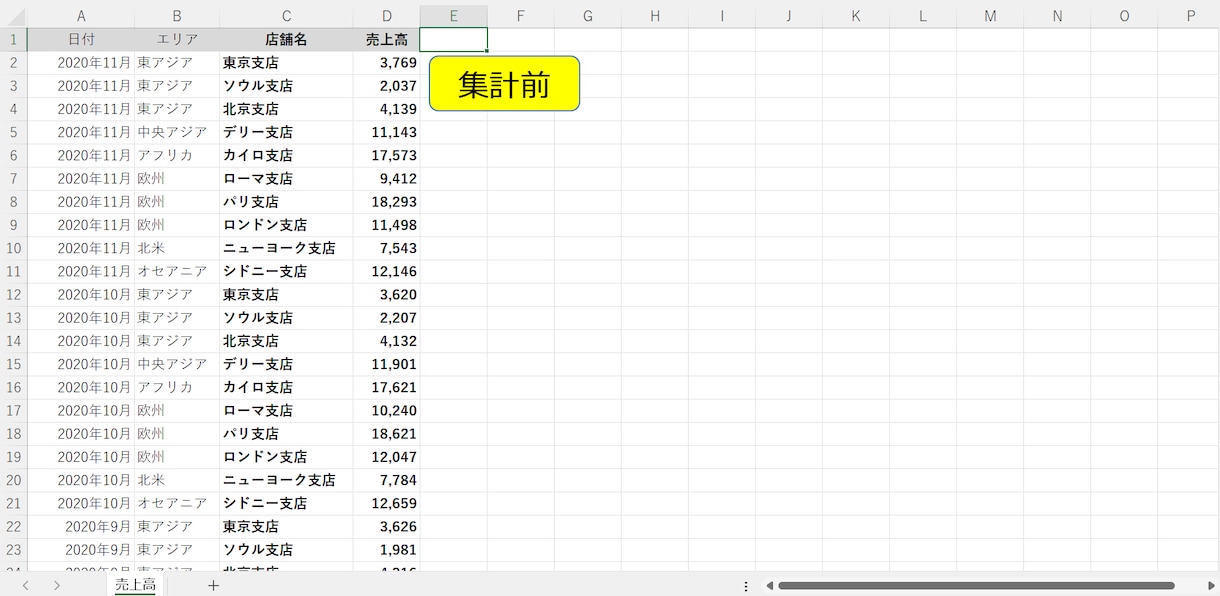Screen dimensions: 1220x596
Task: Select the cell with value 3,769
Action: (x=386, y=63)
